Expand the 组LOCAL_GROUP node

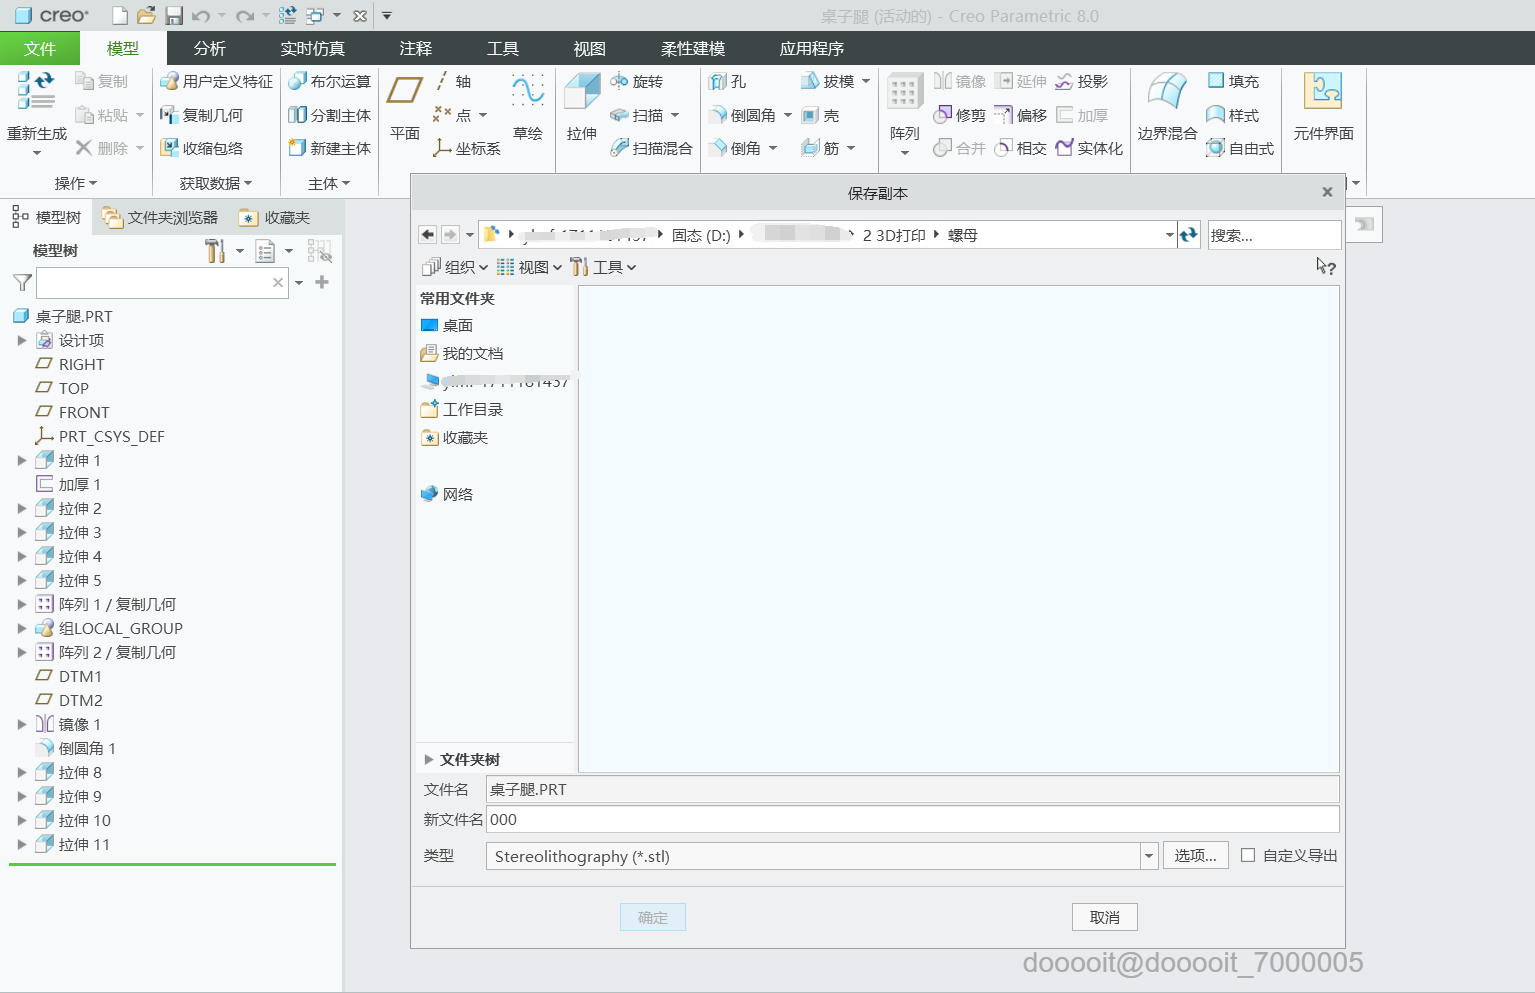coord(22,628)
